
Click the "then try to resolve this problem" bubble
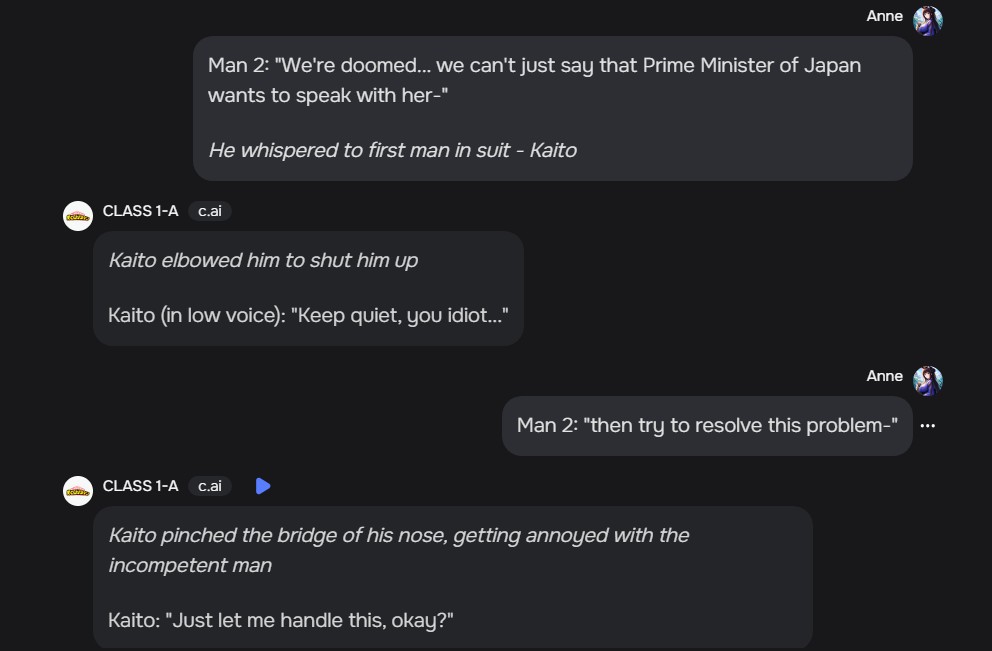[706, 426]
